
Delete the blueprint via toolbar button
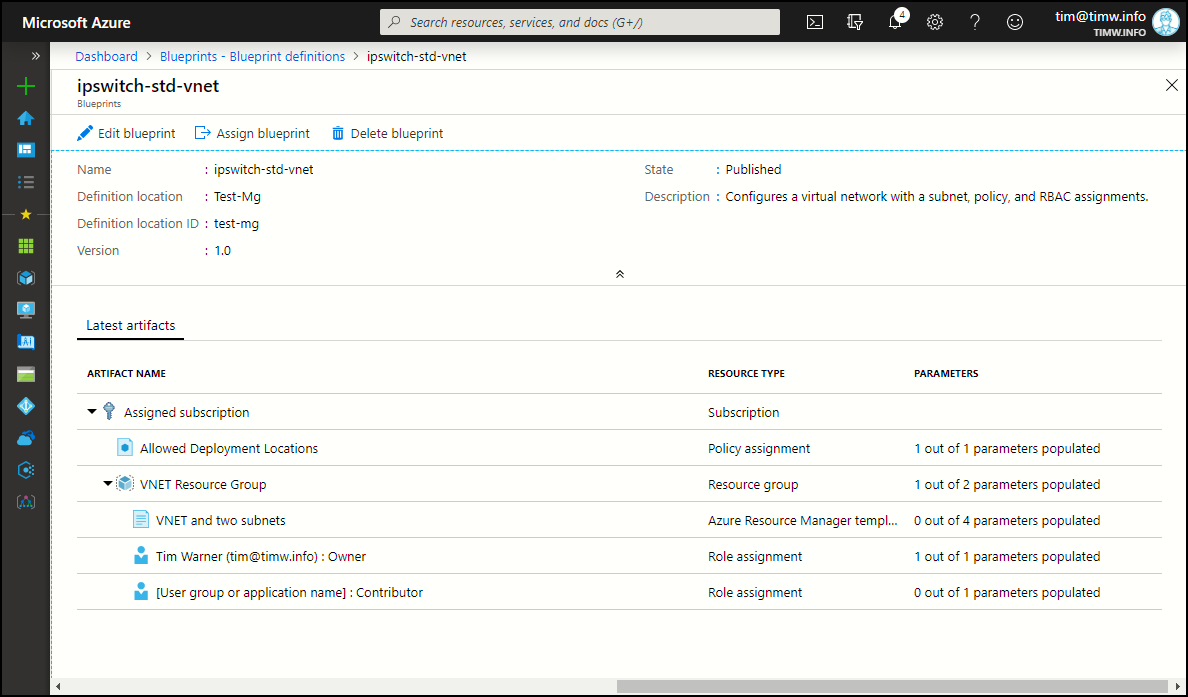(387, 133)
